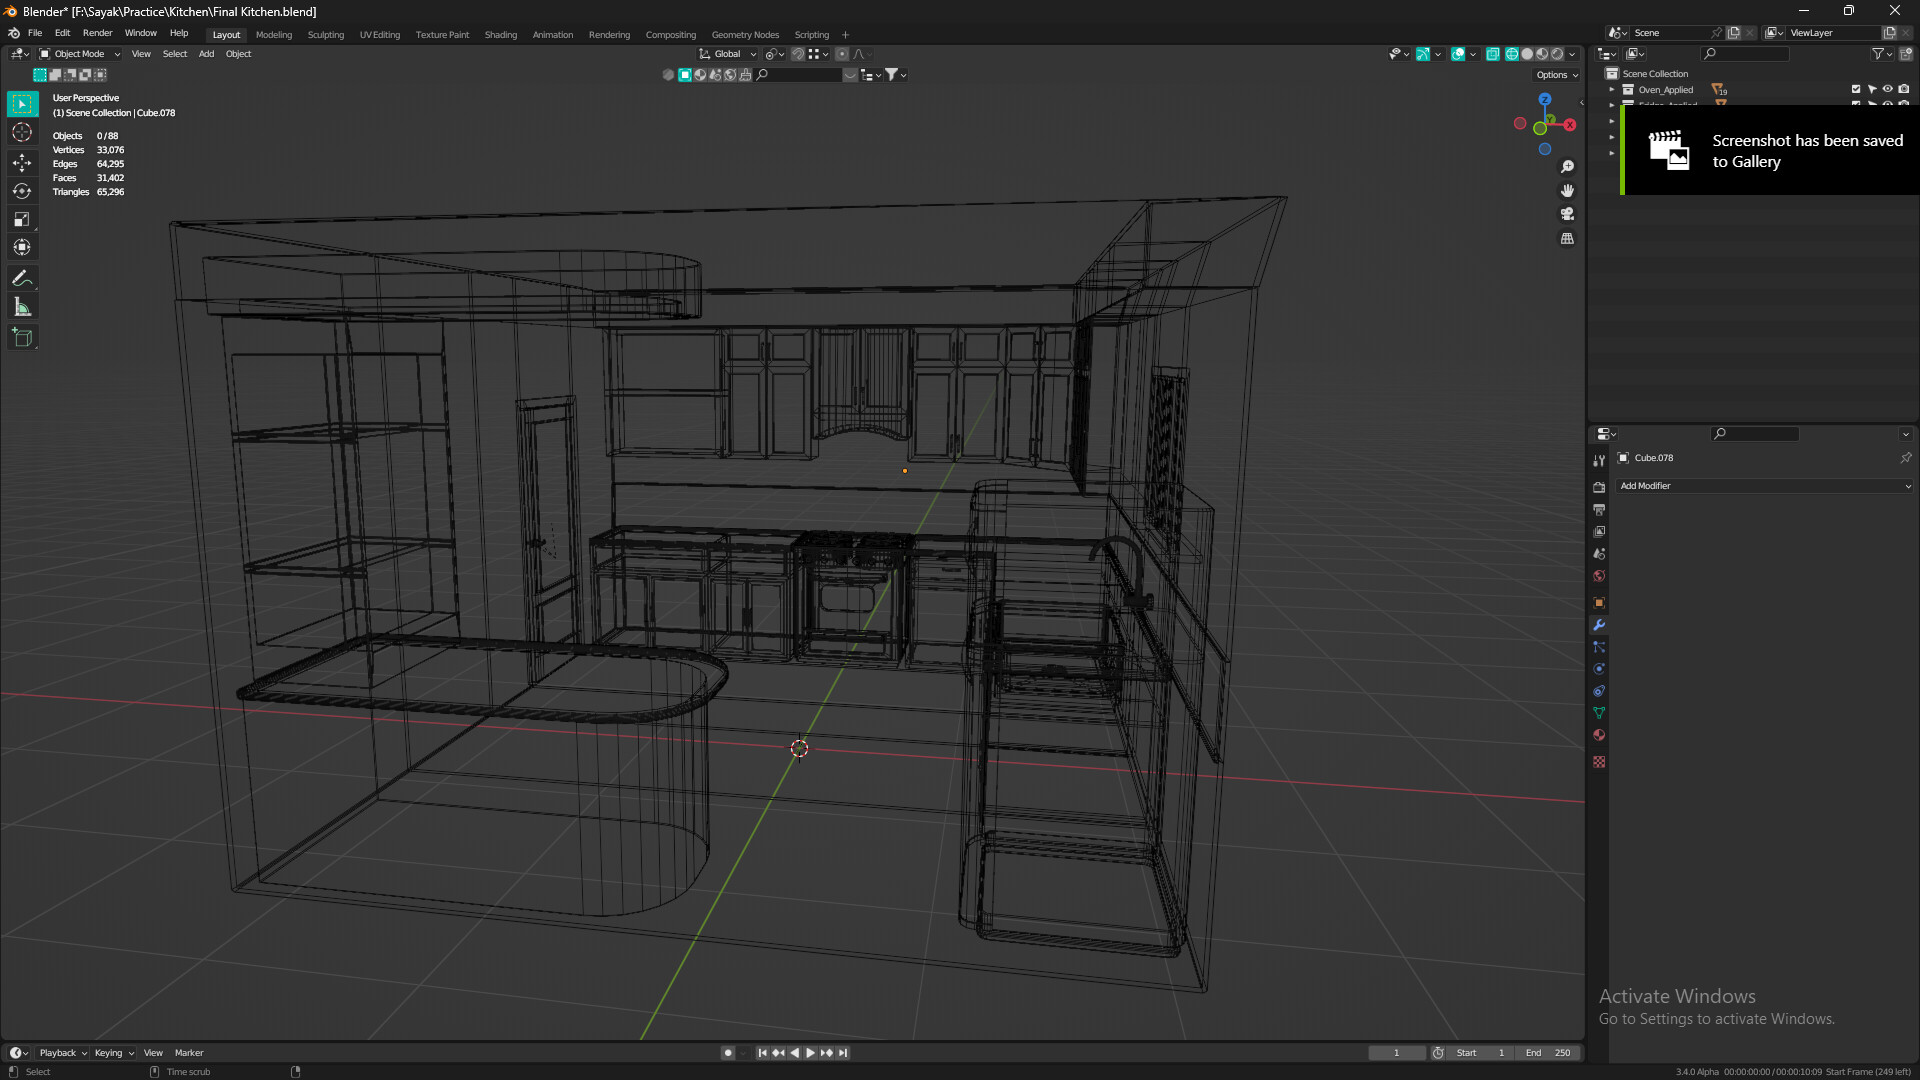Open the Object Mode dropdown

80,54
